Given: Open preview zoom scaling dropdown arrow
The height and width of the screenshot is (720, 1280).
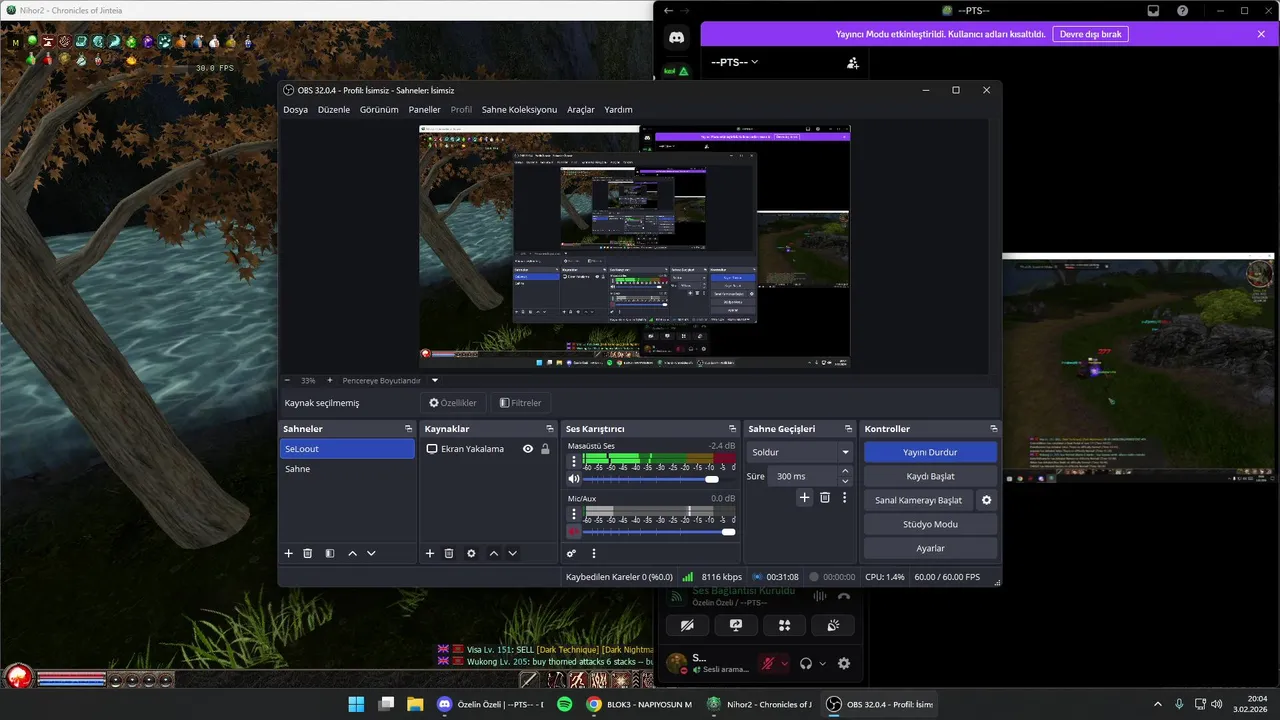Looking at the screenshot, I should (435, 380).
